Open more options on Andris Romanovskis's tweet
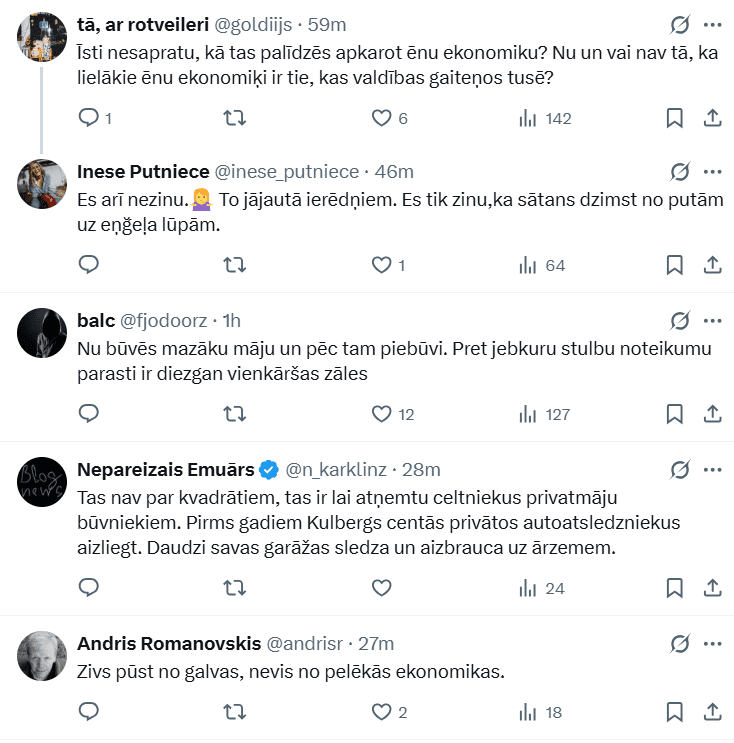 tap(713, 643)
